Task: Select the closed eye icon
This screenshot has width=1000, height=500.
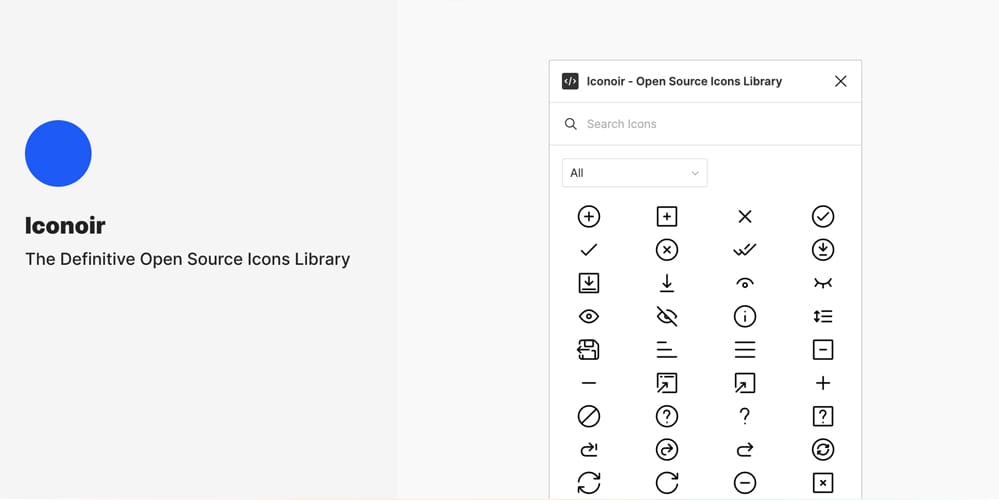Action: pos(823,283)
